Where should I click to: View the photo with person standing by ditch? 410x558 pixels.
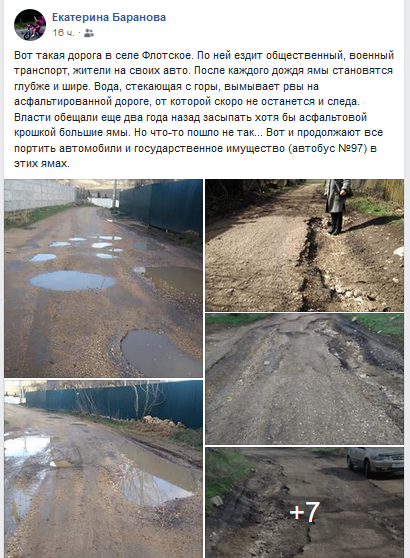coord(305,245)
